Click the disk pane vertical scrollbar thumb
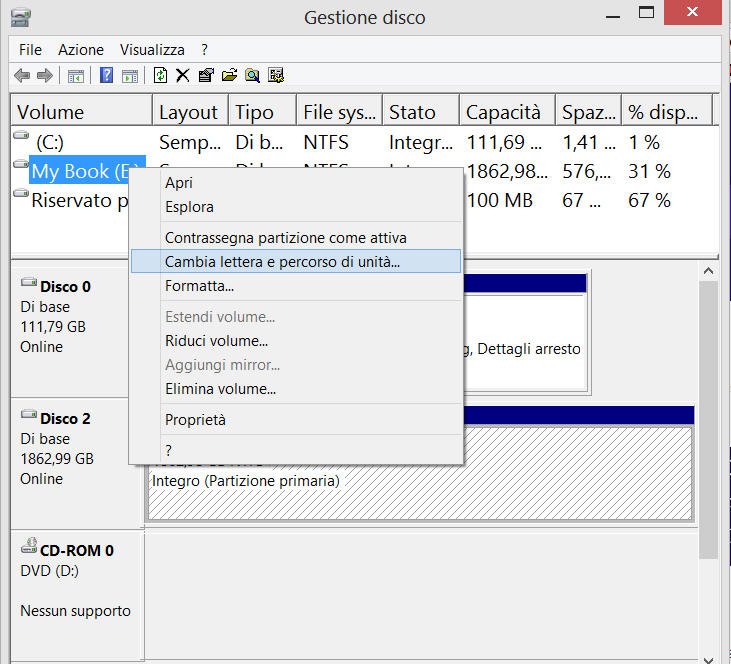This screenshot has width=731, height=664. click(x=709, y=420)
